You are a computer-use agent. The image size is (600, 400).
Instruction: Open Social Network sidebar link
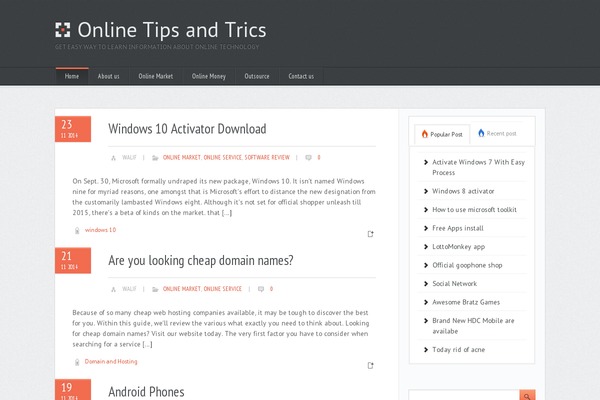[x=455, y=284]
